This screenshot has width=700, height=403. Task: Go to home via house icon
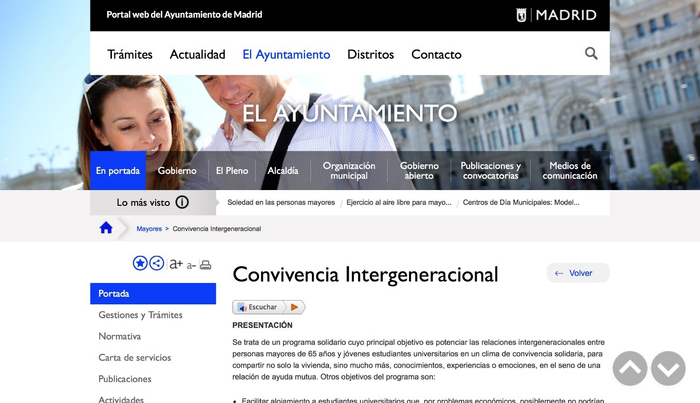(106, 228)
